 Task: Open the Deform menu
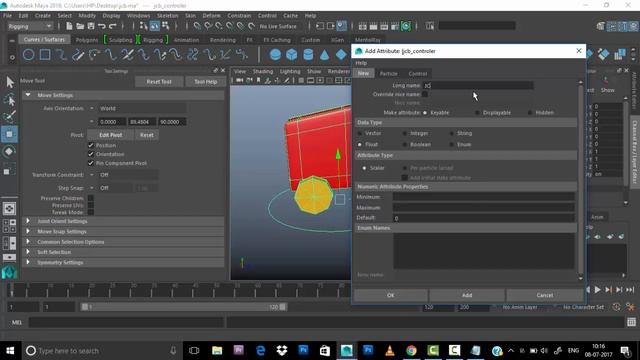pyautogui.click(x=211, y=16)
